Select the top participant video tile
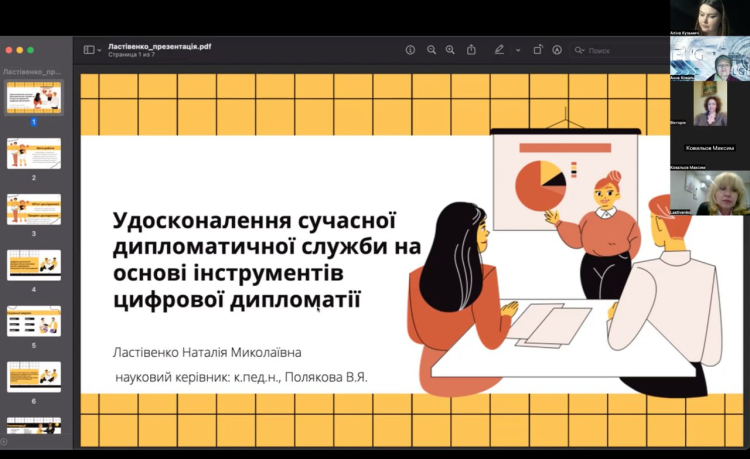This screenshot has height=459, width=750. point(709,17)
